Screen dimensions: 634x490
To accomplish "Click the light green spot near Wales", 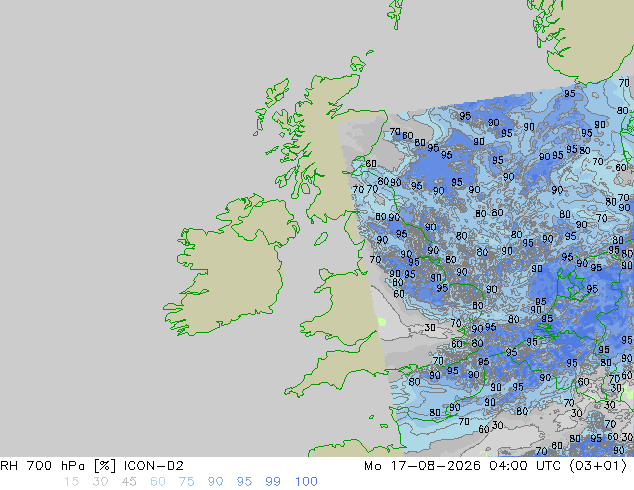I will click(x=381, y=322).
